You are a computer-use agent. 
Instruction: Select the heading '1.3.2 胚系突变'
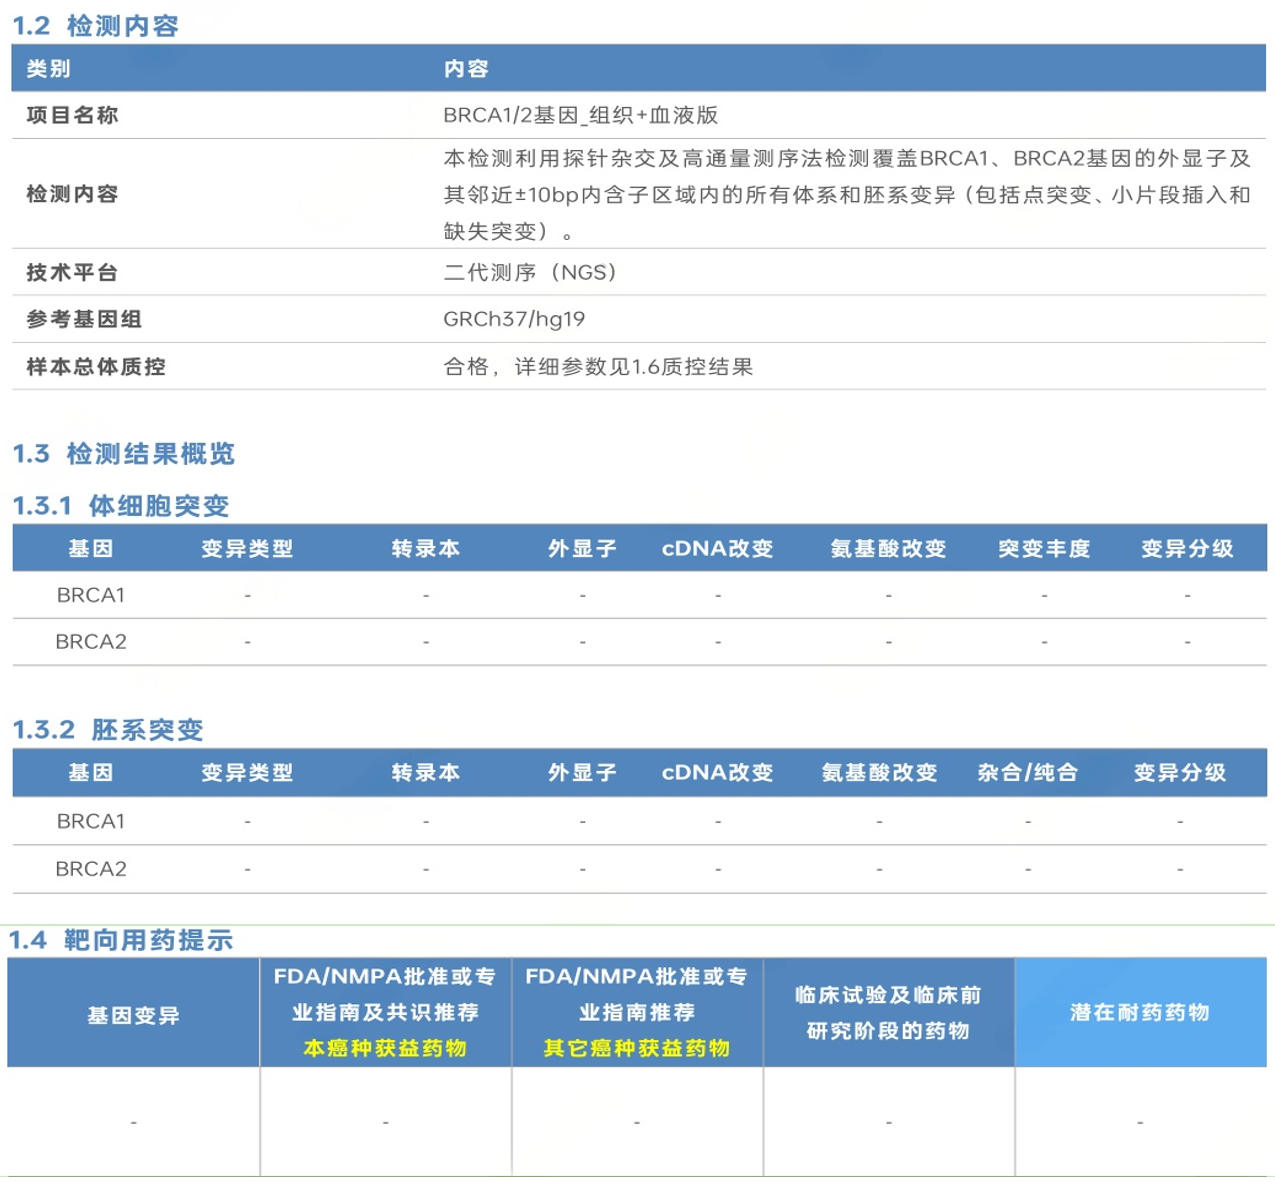pos(108,730)
